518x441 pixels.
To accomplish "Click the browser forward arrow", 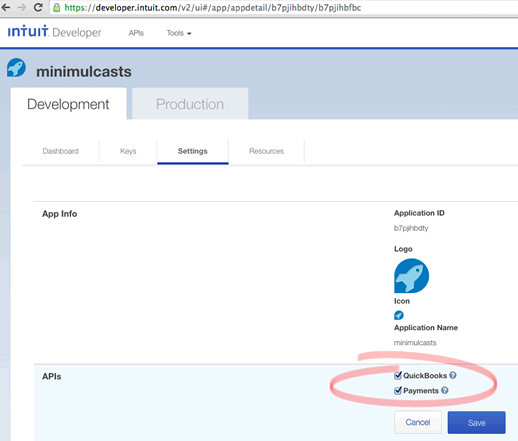I will click(22, 7).
